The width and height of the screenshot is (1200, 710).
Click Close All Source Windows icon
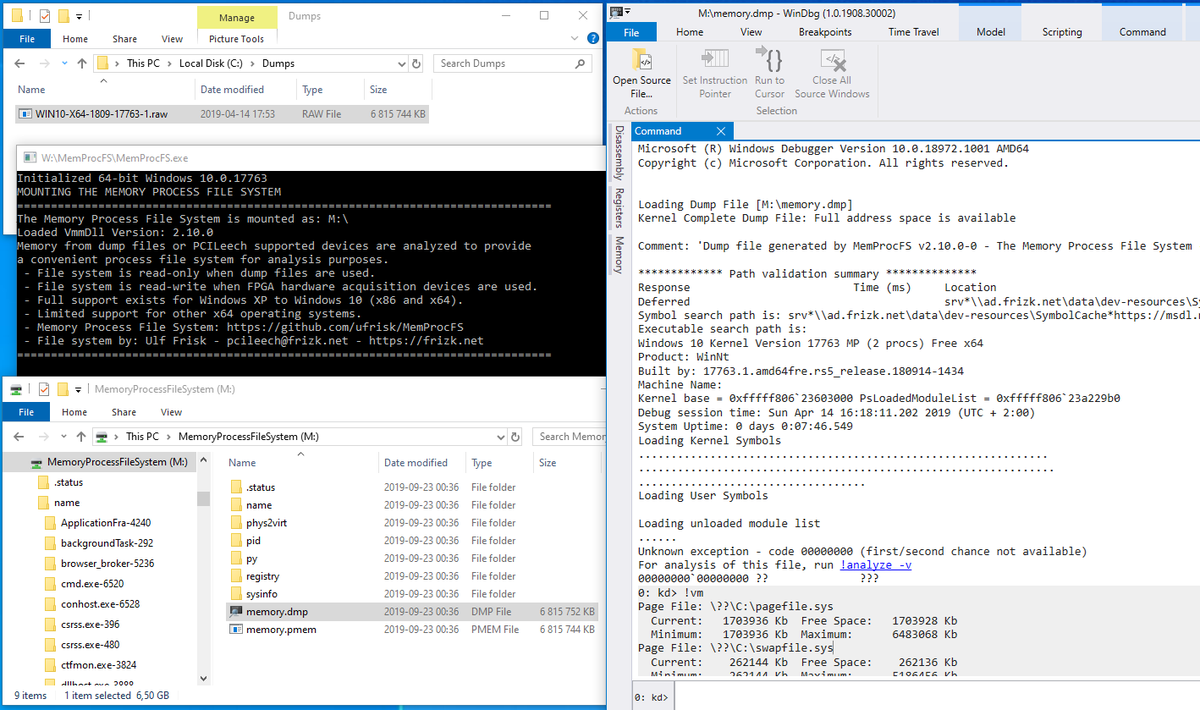pyautogui.click(x=831, y=59)
